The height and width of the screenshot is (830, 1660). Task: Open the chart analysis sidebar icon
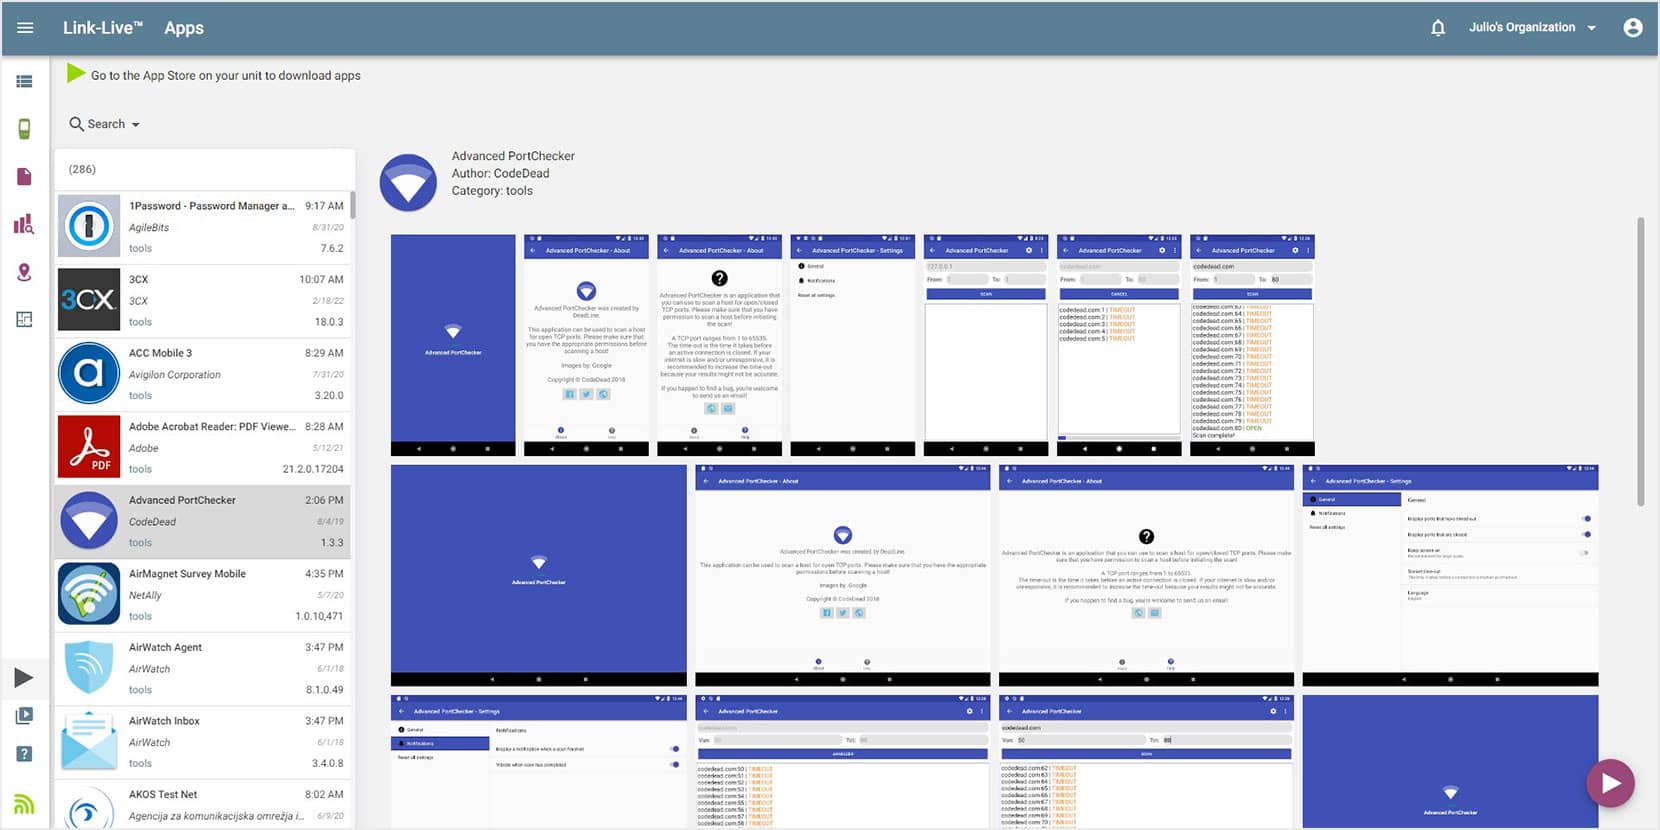(x=24, y=224)
